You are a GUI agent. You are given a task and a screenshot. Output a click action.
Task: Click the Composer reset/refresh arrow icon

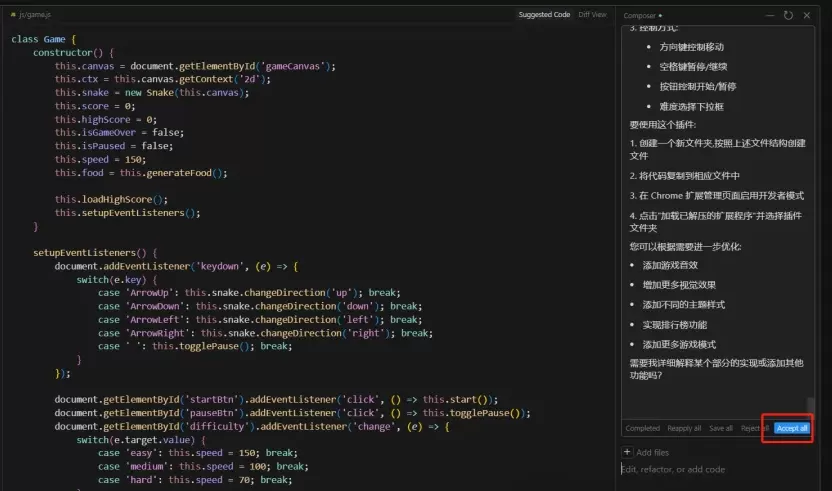pos(788,15)
